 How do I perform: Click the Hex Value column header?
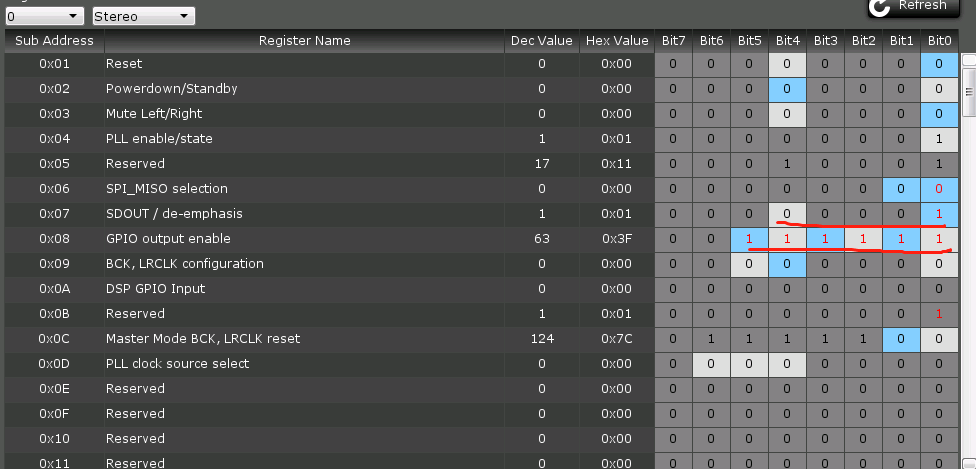point(617,41)
